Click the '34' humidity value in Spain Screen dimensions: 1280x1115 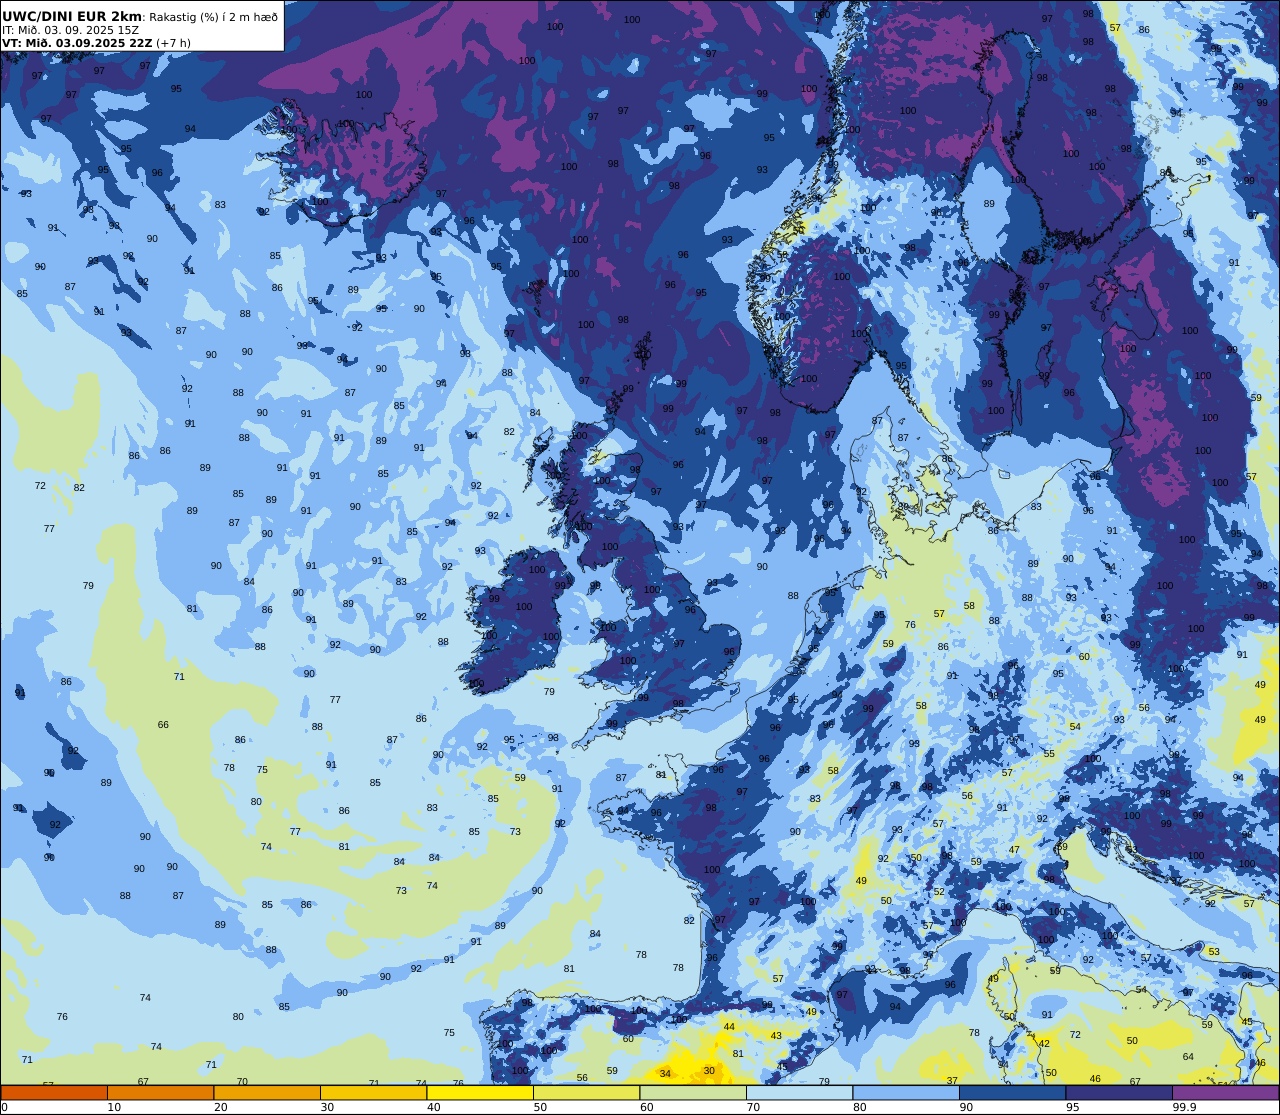click(666, 1074)
